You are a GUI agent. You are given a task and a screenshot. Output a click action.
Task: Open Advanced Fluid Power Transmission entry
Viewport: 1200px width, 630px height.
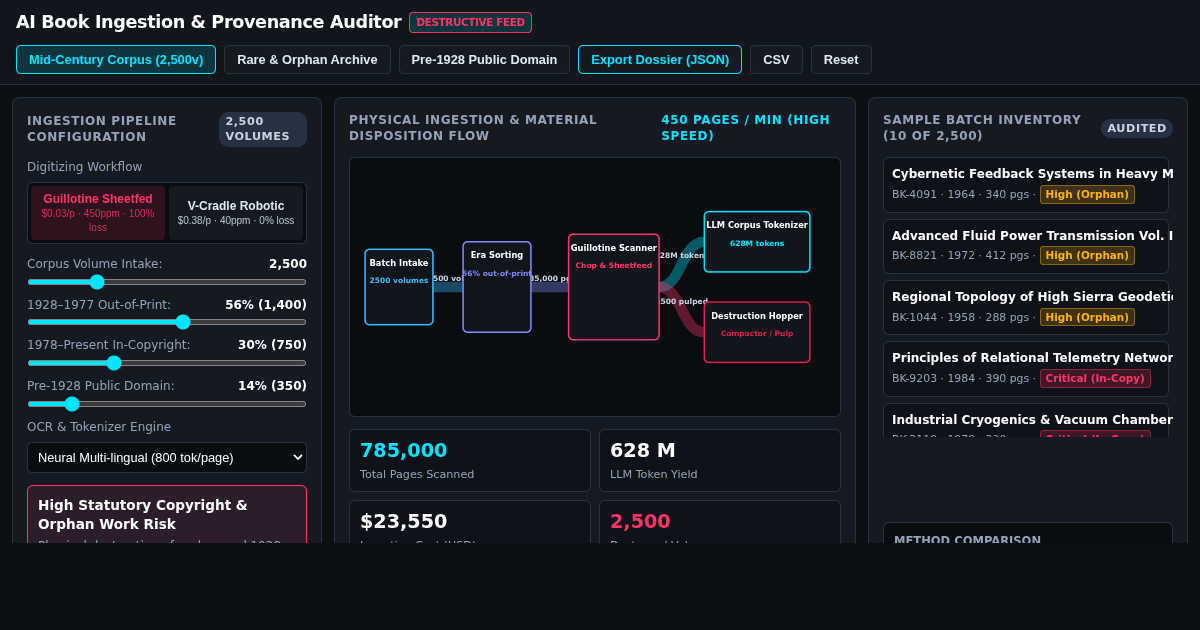pos(1026,247)
